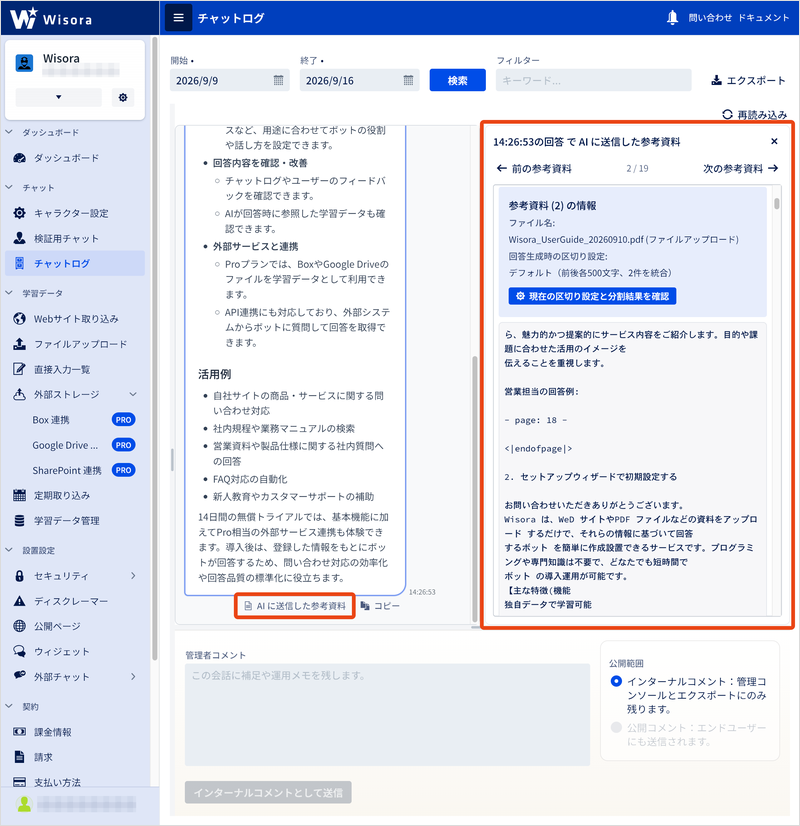Focus the フィルター keyword input field
This screenshot has height=826, width=800.
[594, 80]
